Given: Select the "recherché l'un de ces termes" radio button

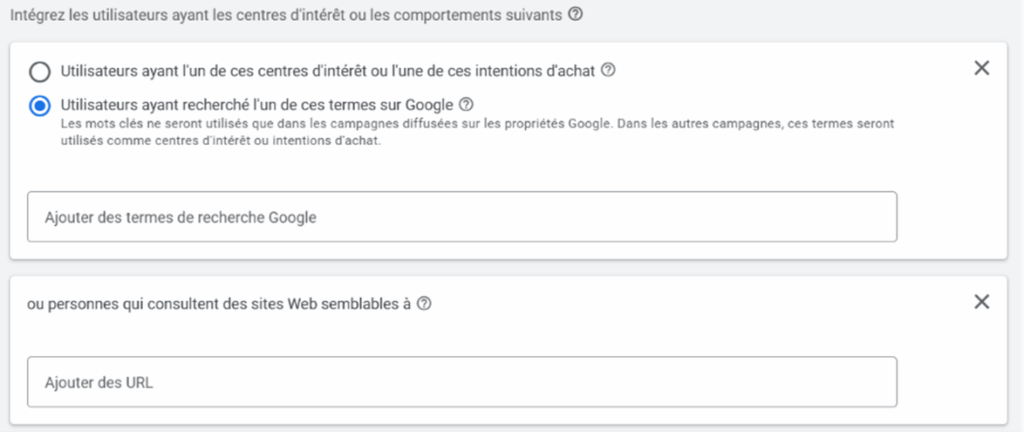Looking at the screenshot, I should click(40, 105).
